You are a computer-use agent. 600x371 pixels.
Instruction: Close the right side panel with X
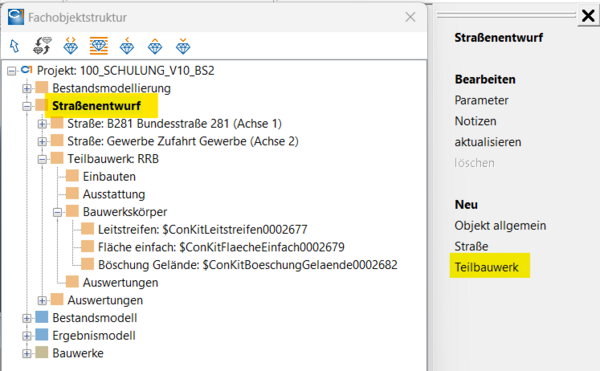click(x=588, y=16)
